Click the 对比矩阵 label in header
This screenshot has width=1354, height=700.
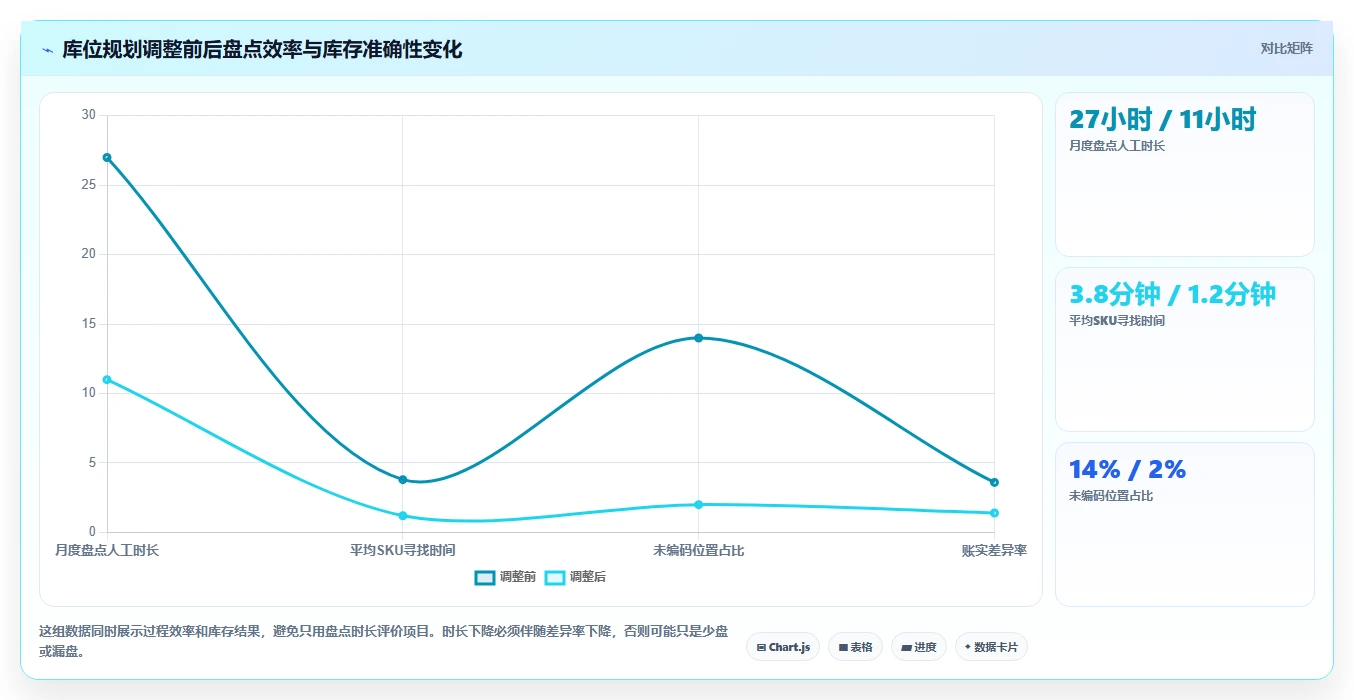pos(1287,48)
